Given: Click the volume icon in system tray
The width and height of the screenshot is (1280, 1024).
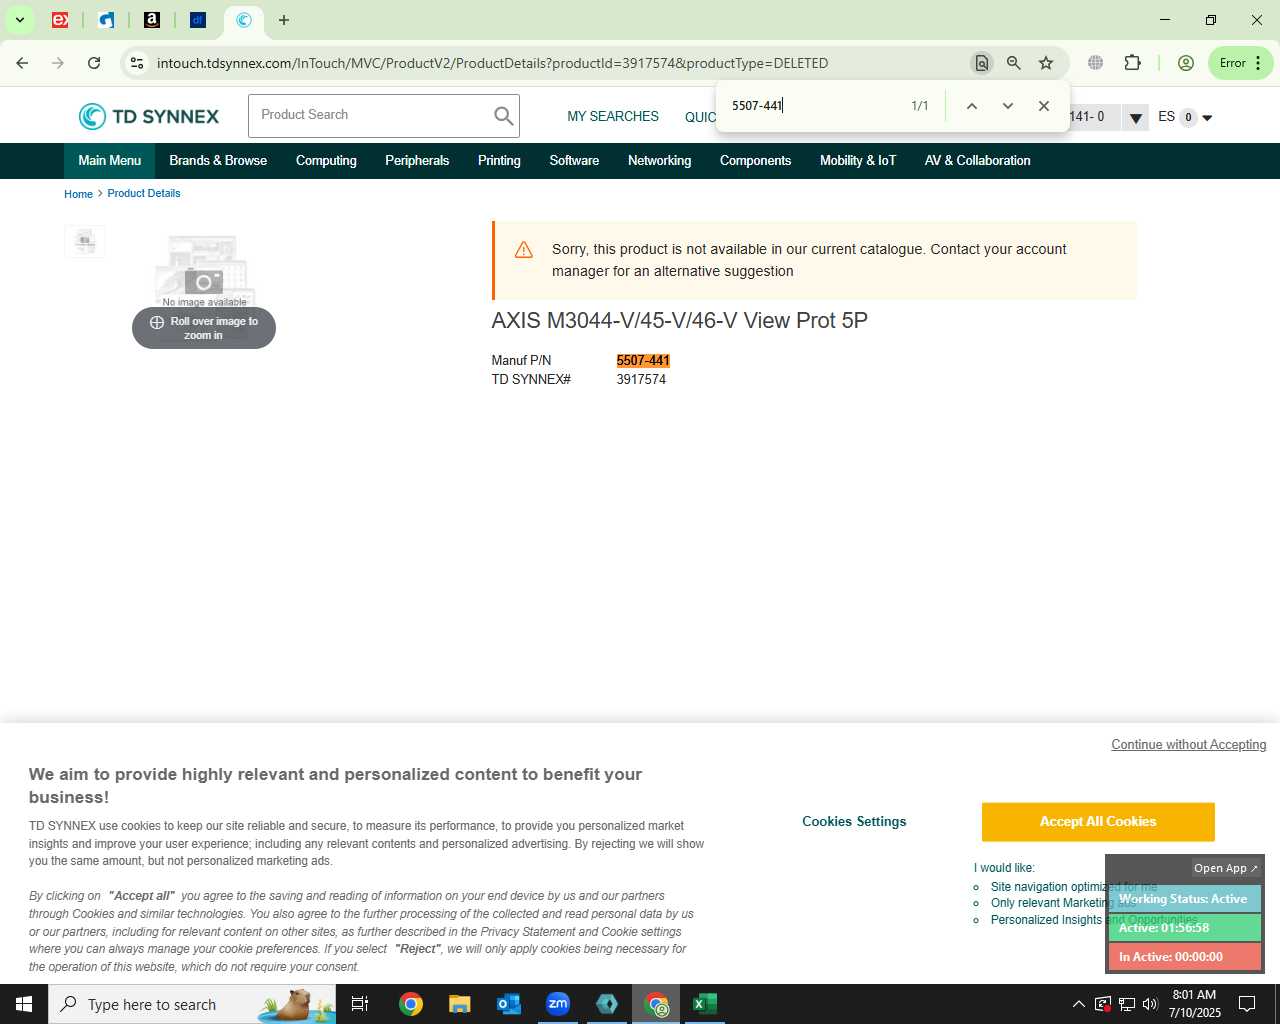Looking at the screenshot, I should (x=1150, y=1004).
